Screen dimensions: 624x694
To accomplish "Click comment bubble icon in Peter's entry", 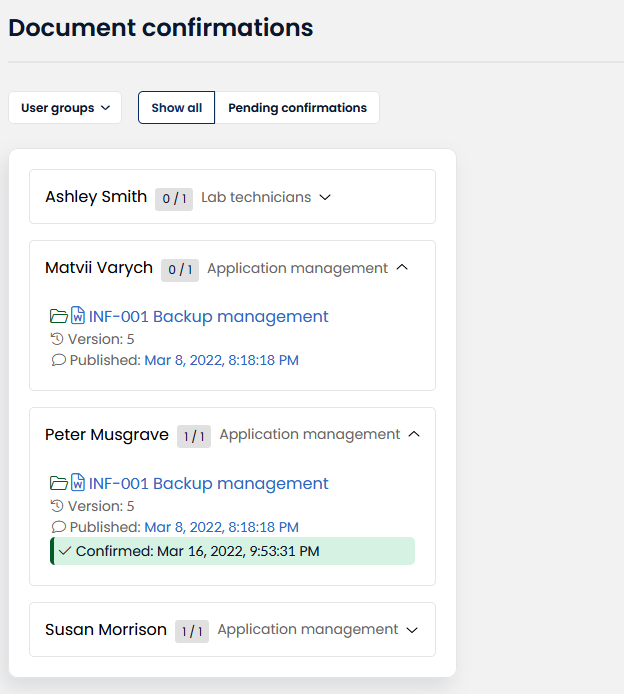I will (58, 527).
